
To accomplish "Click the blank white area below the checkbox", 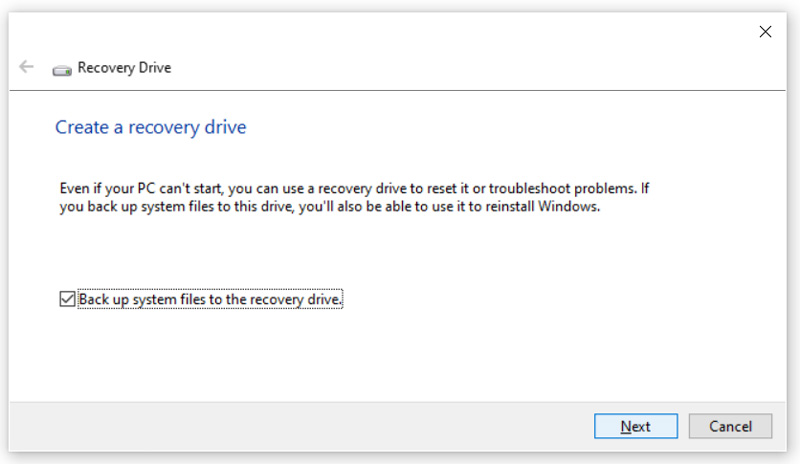I will [x=400, y=355].
